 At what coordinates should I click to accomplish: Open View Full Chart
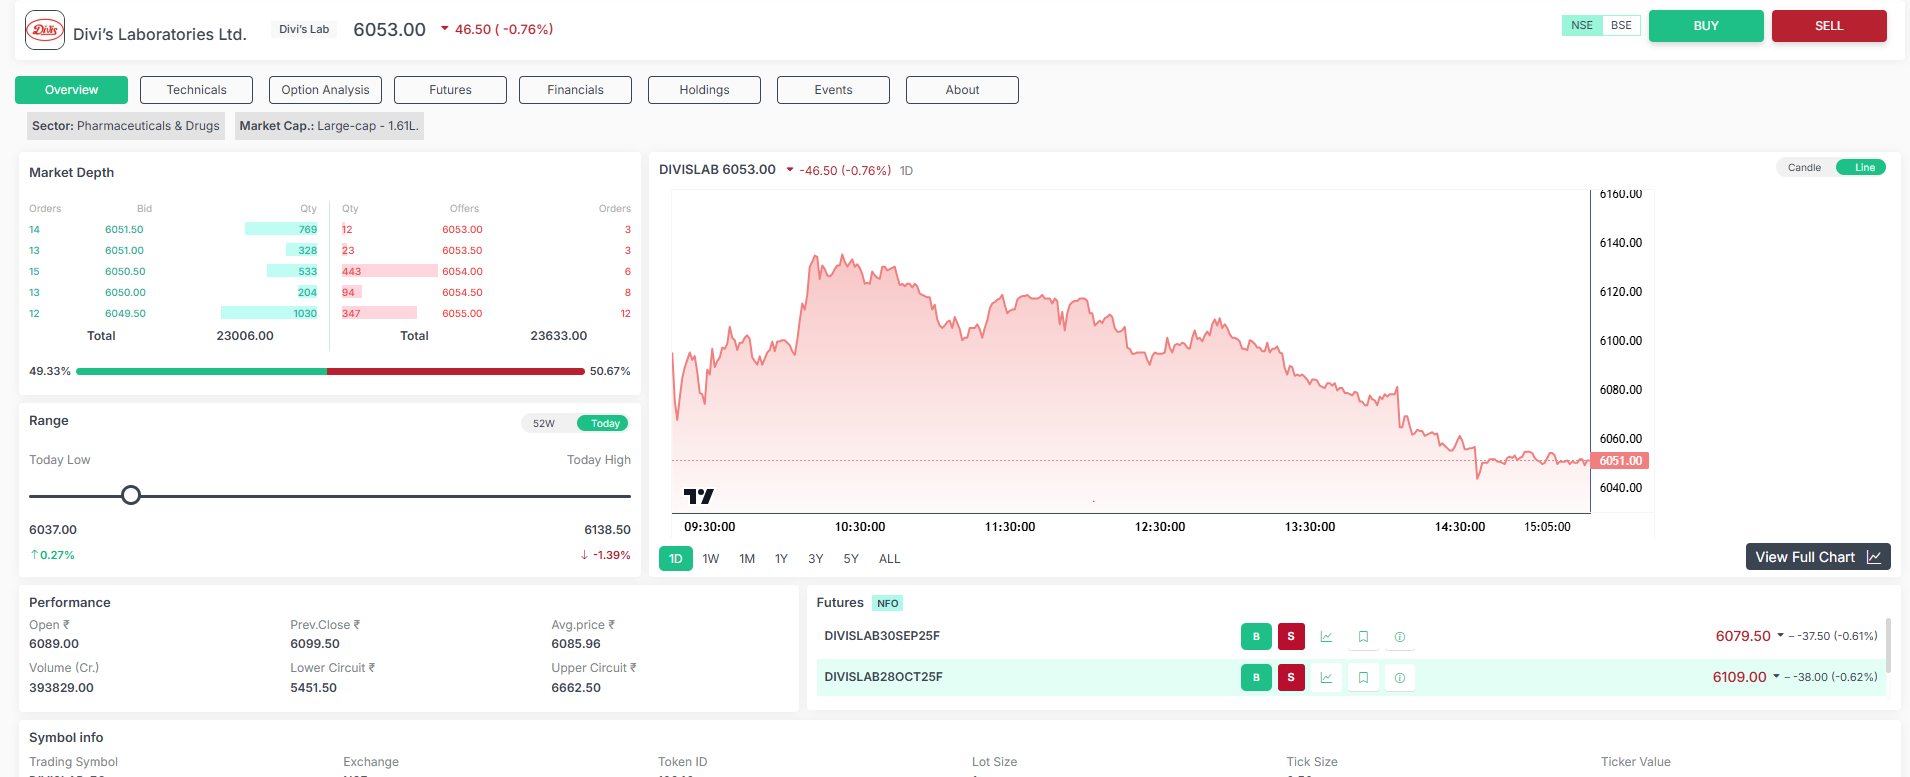point(1817,557)
